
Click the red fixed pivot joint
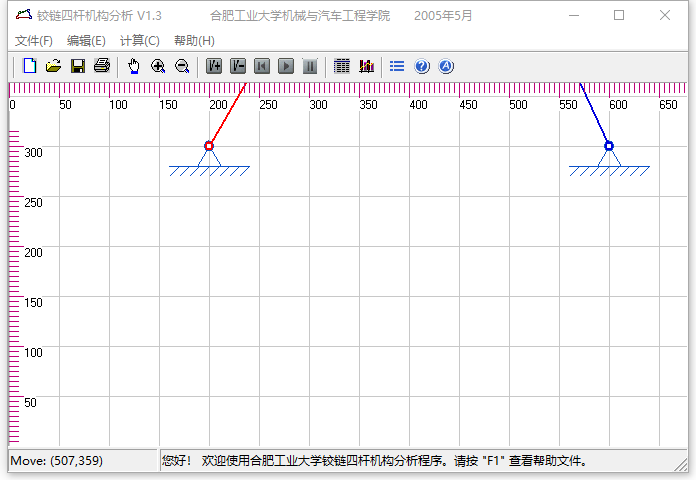(209, 146)
